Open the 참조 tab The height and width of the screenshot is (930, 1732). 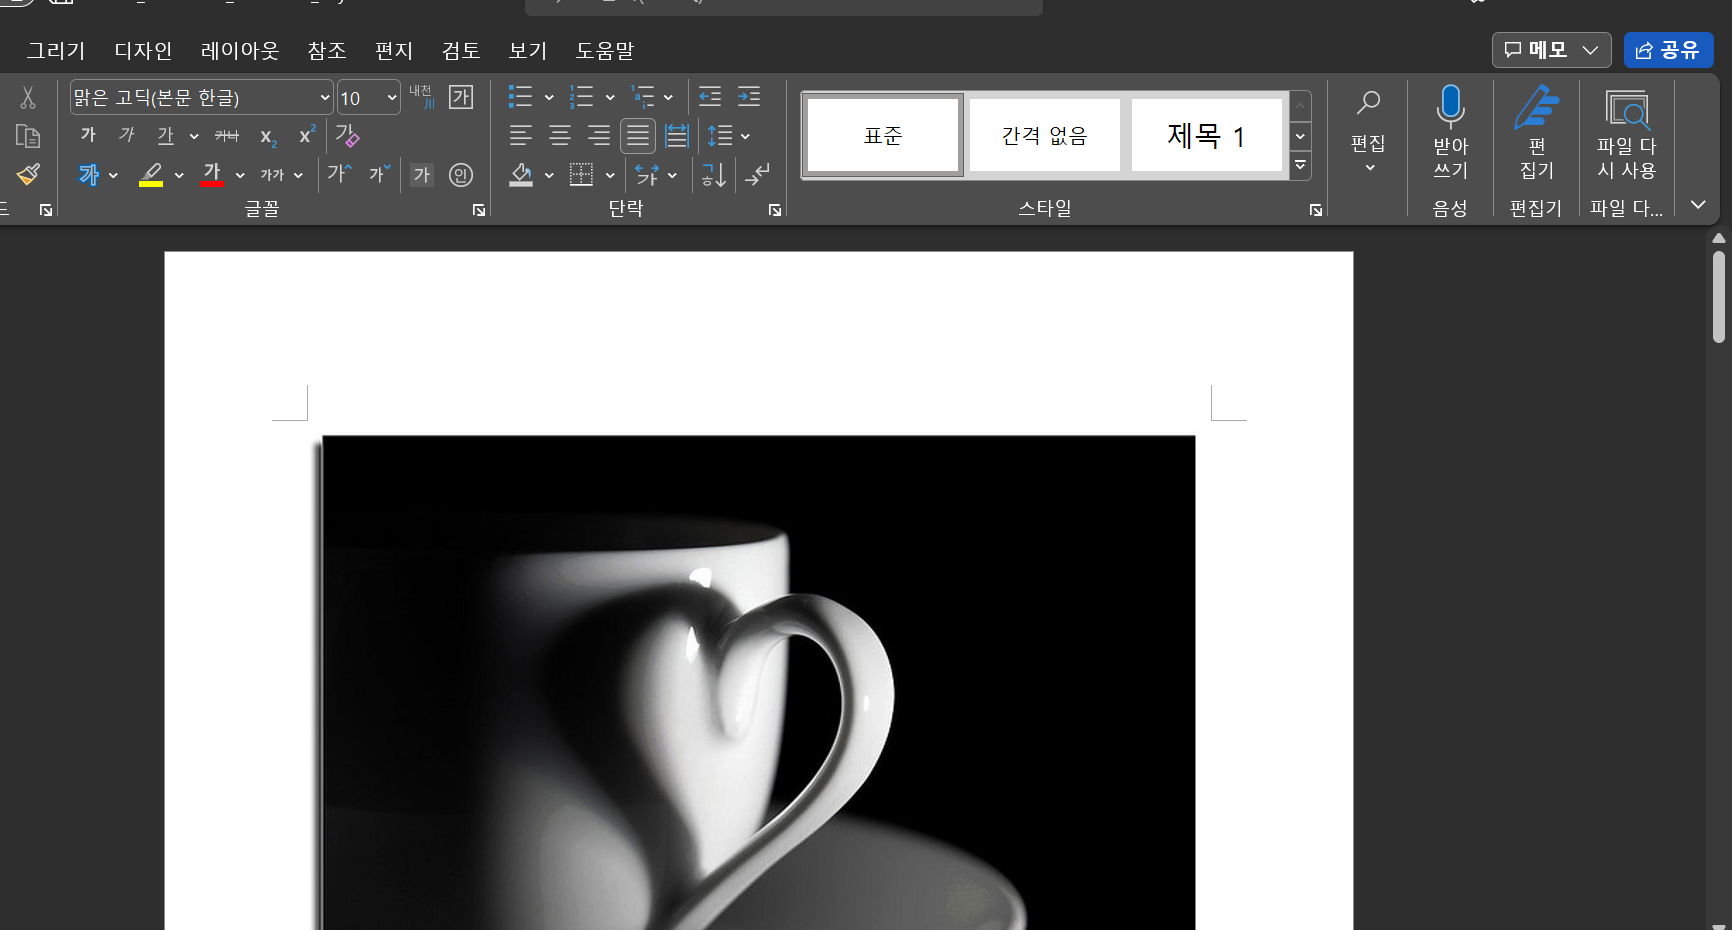click(x=326, y=51)
